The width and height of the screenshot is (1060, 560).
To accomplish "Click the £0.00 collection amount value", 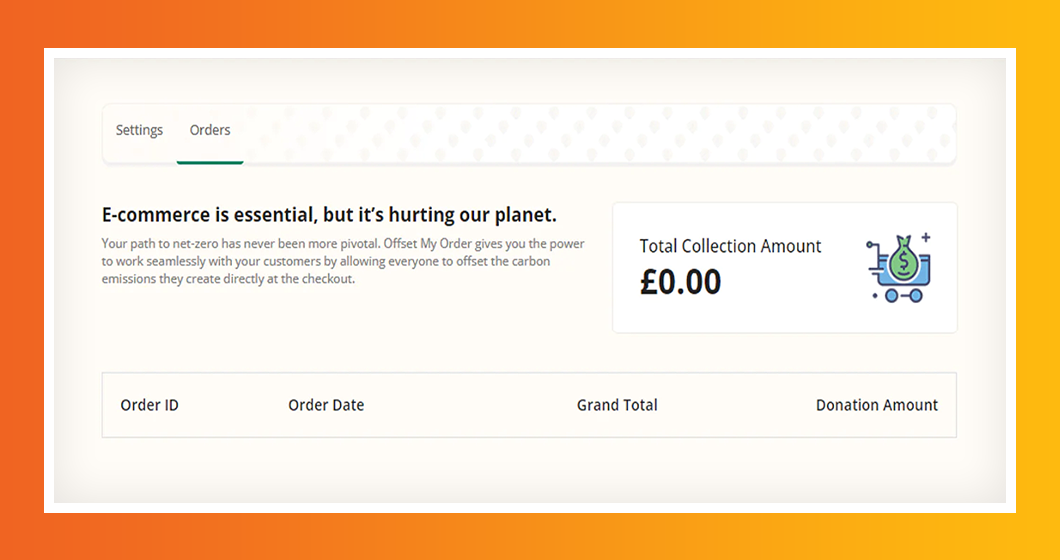I will pyautogui.click(x=680, y=282).
